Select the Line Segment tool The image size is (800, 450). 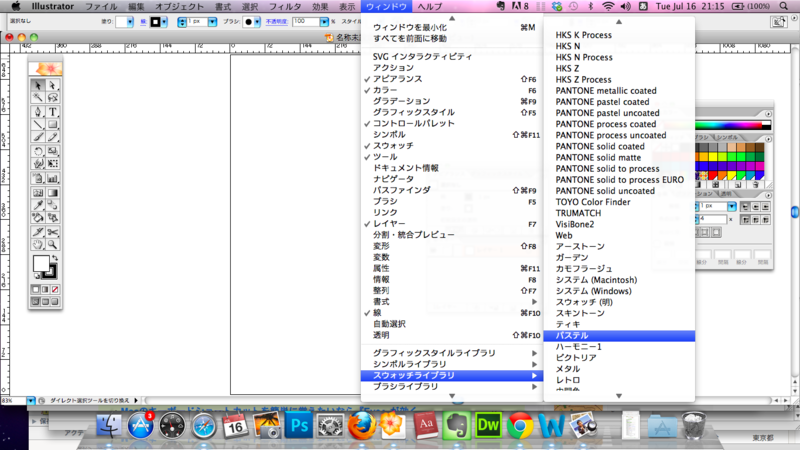38,124
